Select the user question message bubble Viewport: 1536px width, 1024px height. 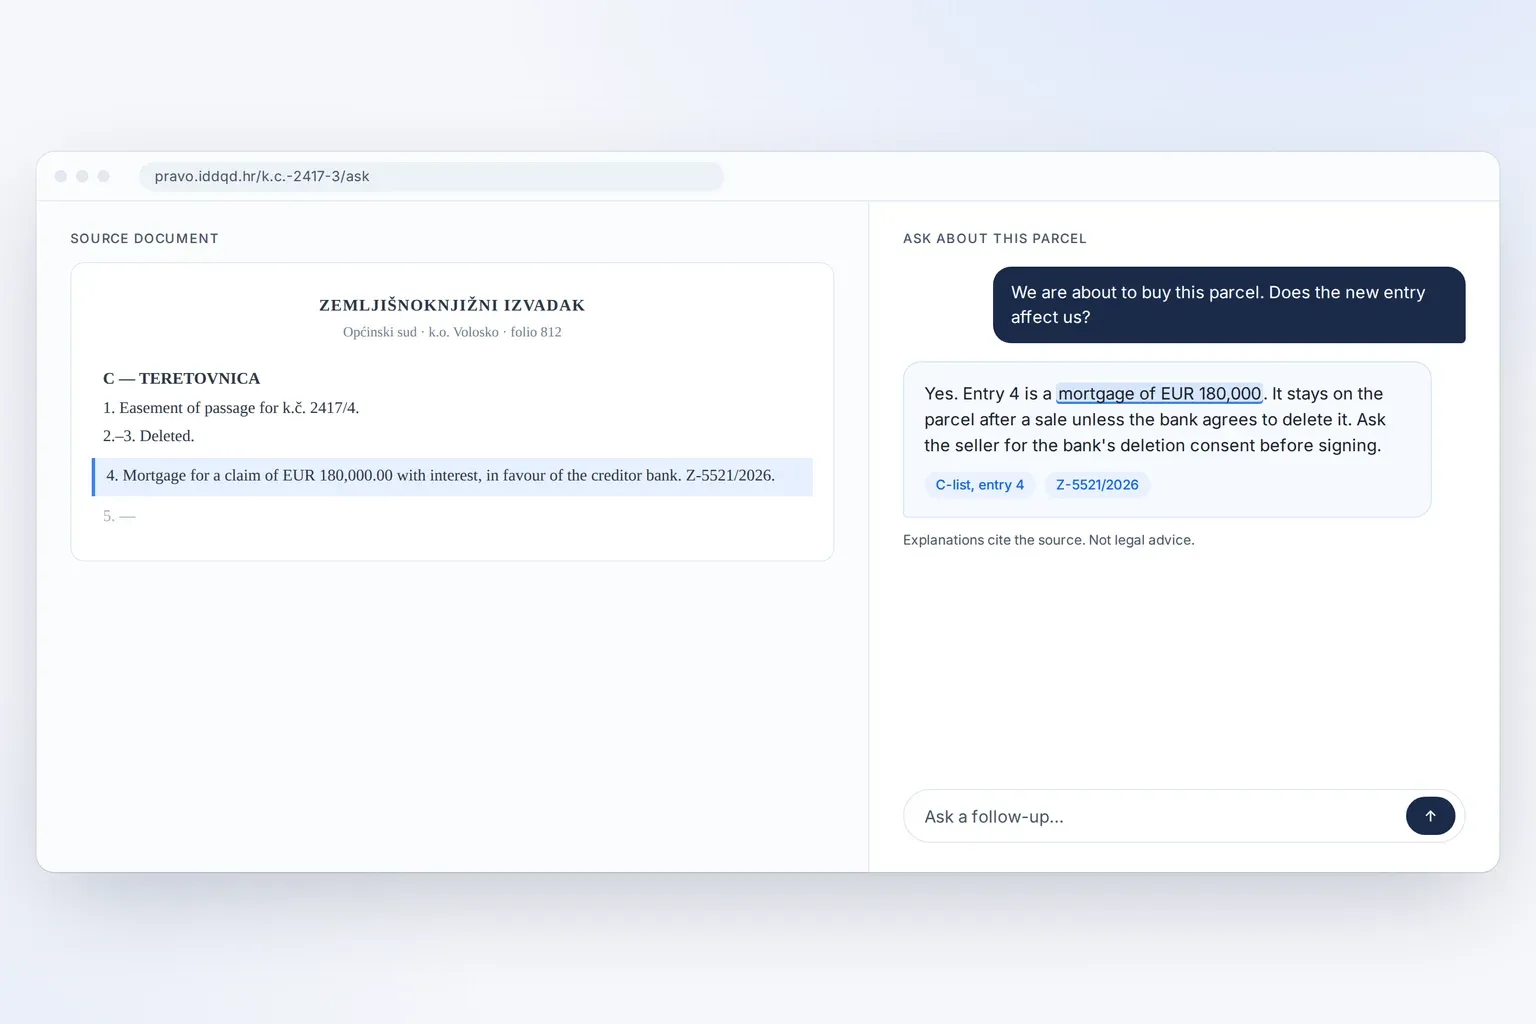pos(1229,305)
